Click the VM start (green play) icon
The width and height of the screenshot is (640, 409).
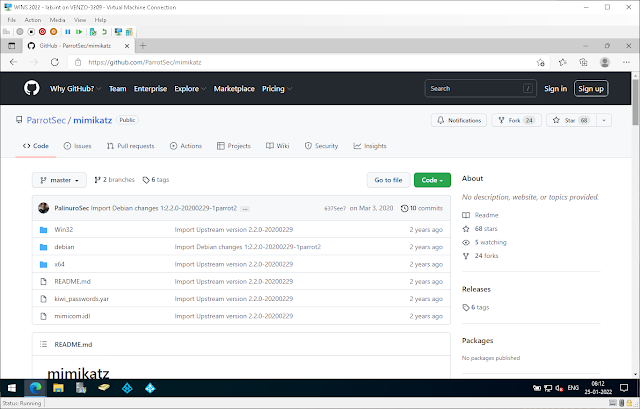coord(79,32)
